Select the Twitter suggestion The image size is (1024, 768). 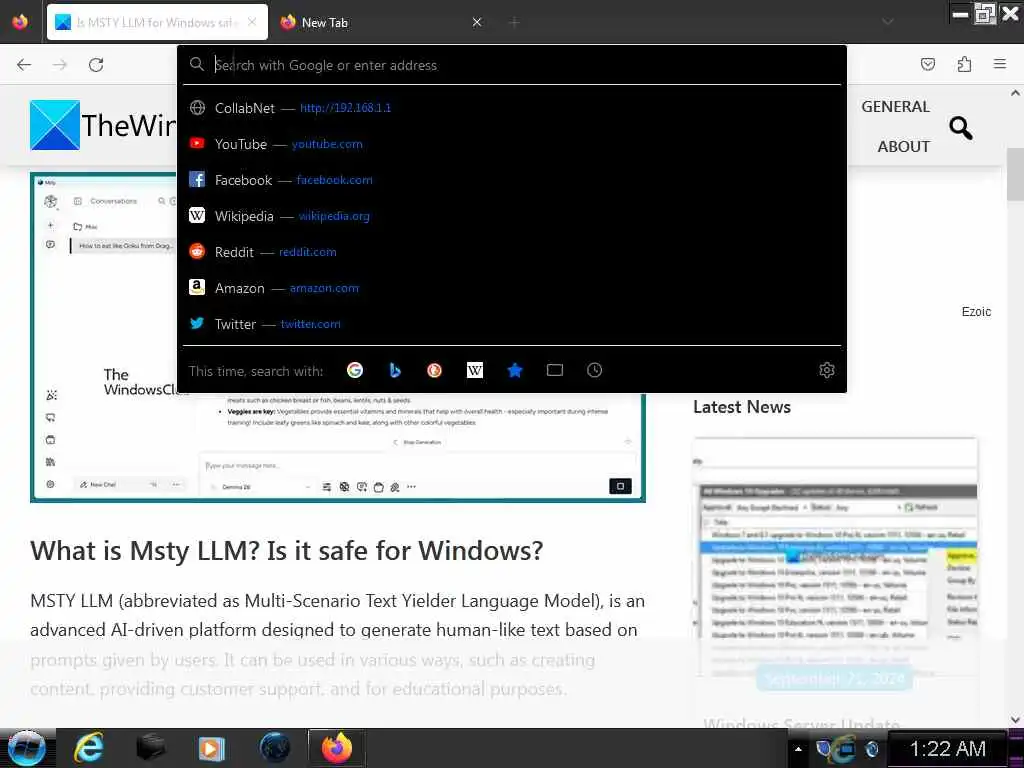(x=512, y=323)
